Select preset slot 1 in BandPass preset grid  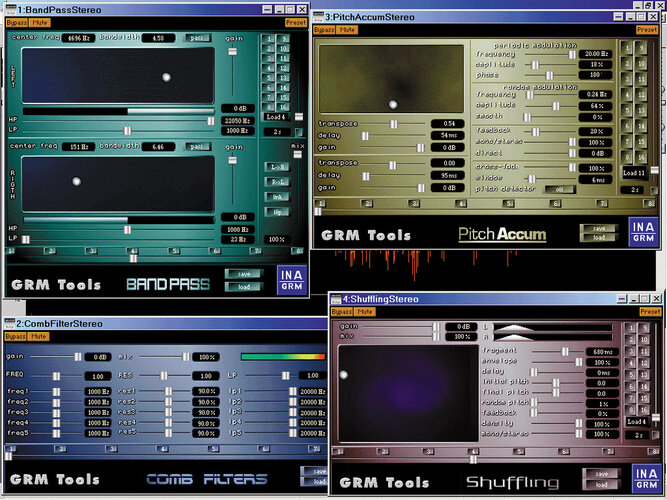[268, 39]
